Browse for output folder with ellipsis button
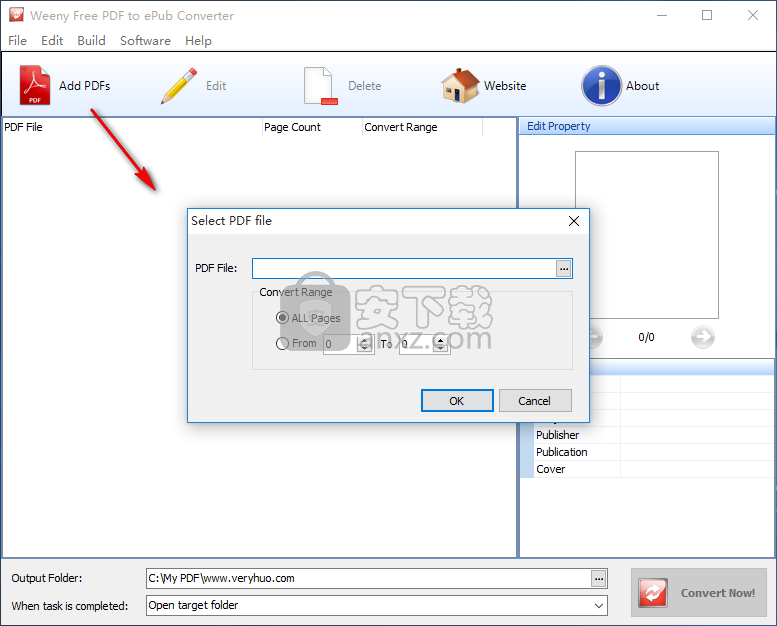 [x=599, y=578]
